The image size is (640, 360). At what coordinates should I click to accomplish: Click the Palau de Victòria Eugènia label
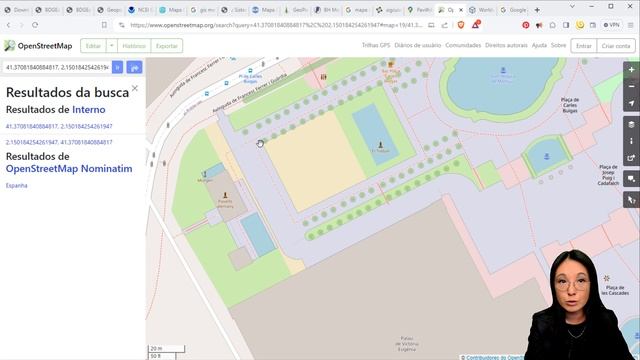point(407,344)
